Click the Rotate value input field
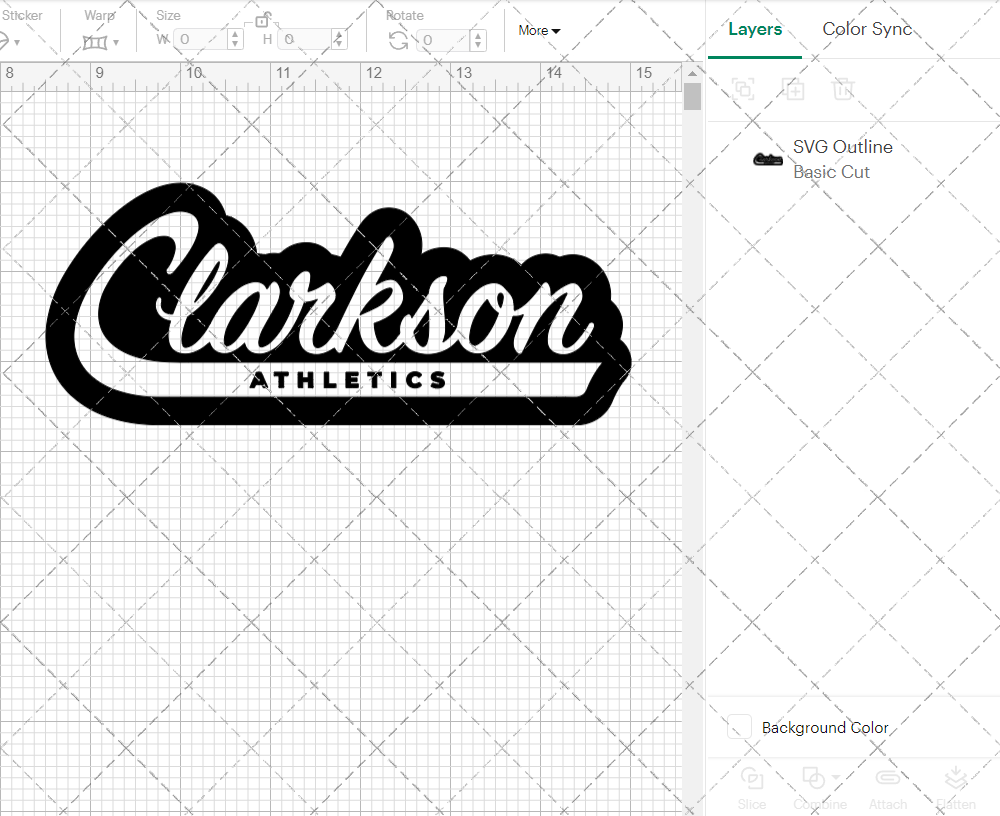 442,41
